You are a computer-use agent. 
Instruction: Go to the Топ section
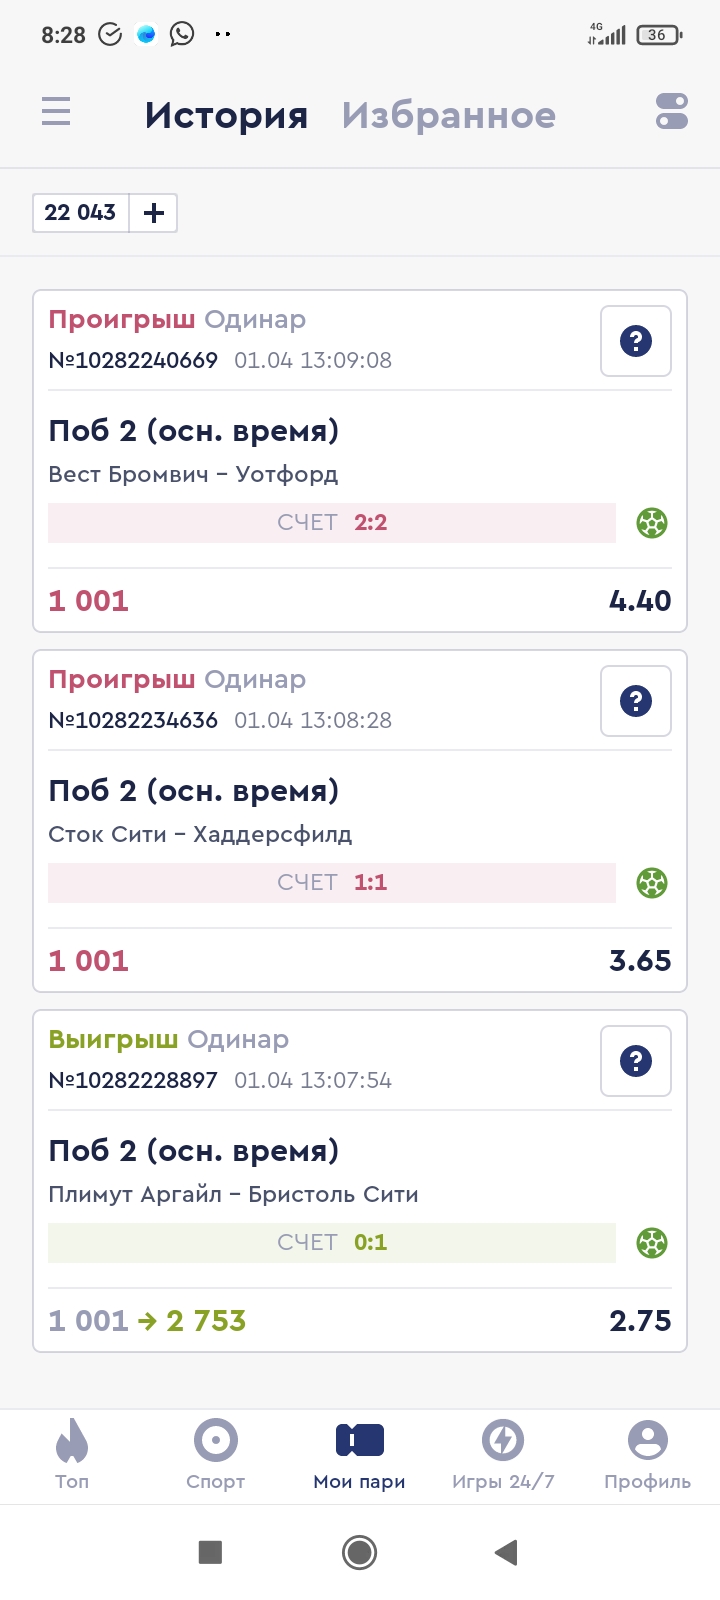[x=72, y=1453]
